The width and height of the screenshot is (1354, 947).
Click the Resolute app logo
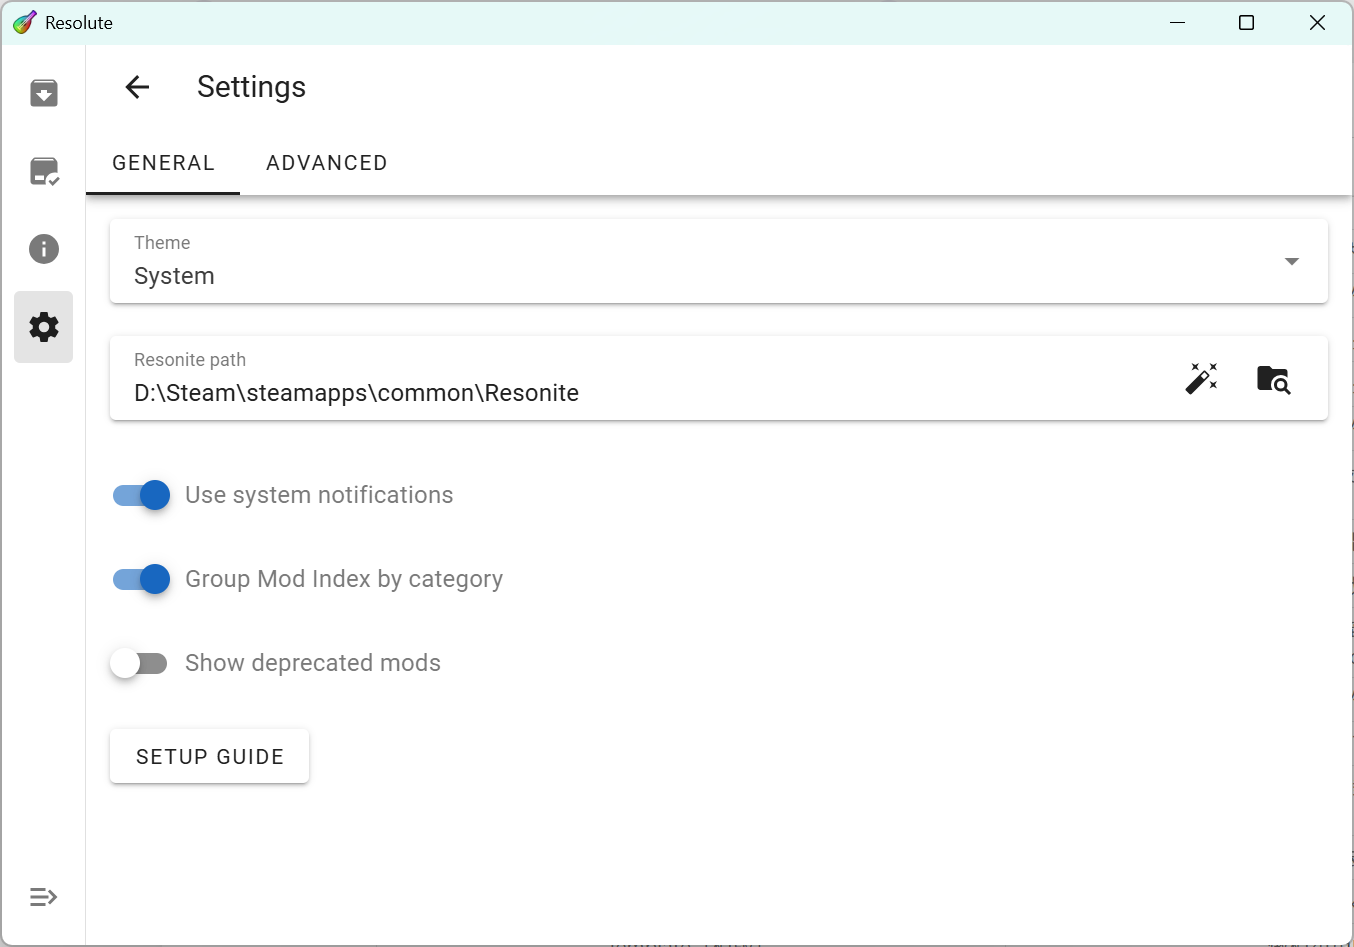(24, 22)
